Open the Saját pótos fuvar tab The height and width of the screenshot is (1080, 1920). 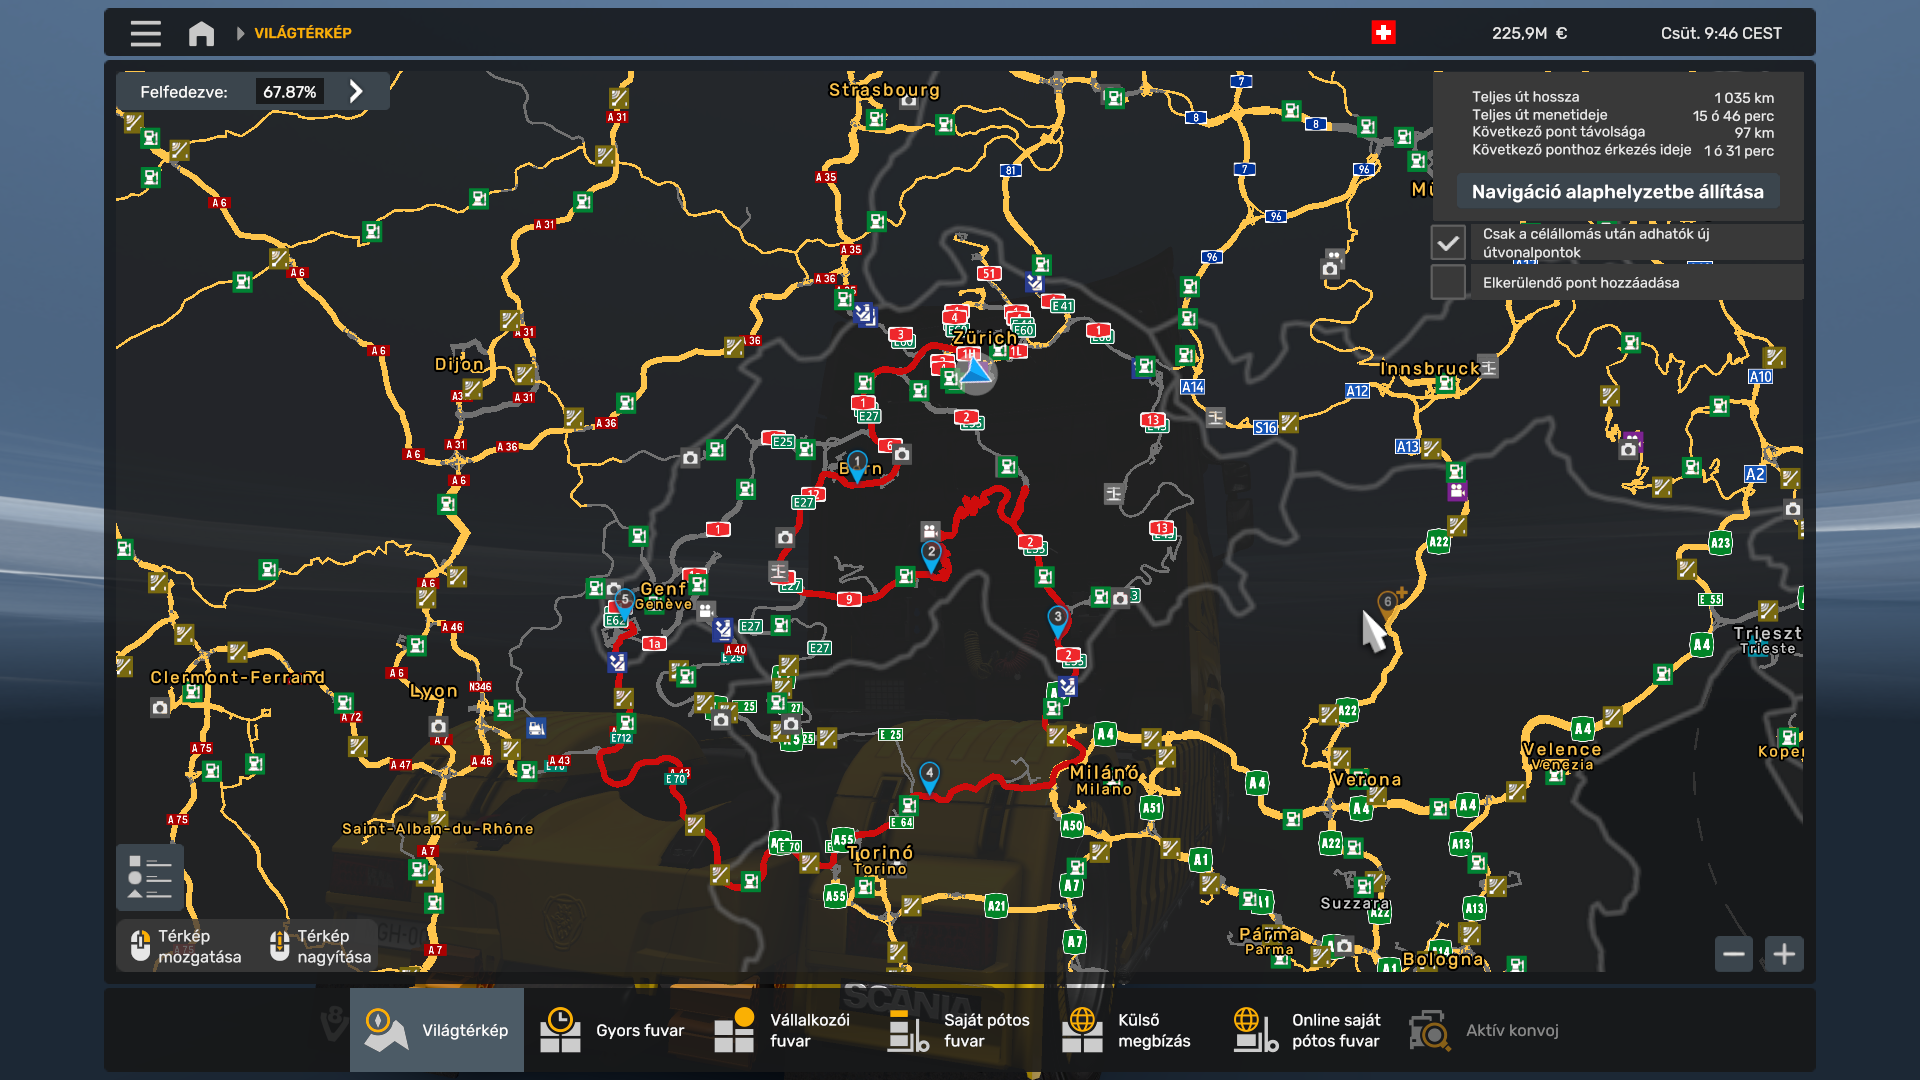[x=959, y=1030]
